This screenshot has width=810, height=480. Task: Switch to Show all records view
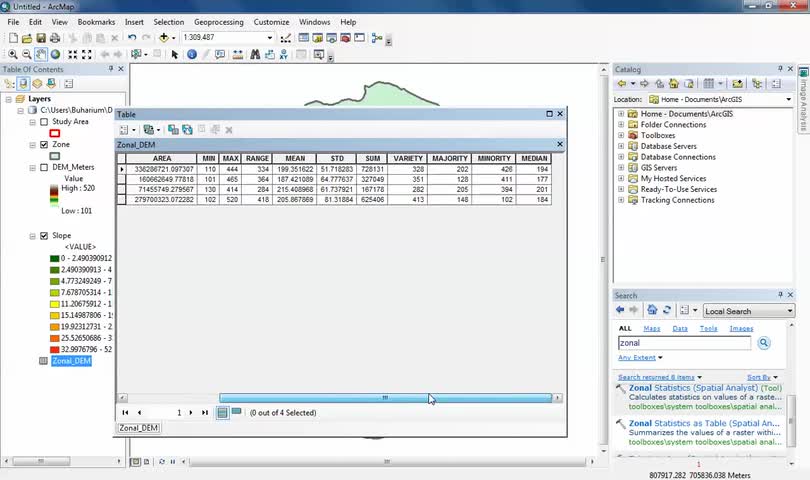(x=222, y=412)
